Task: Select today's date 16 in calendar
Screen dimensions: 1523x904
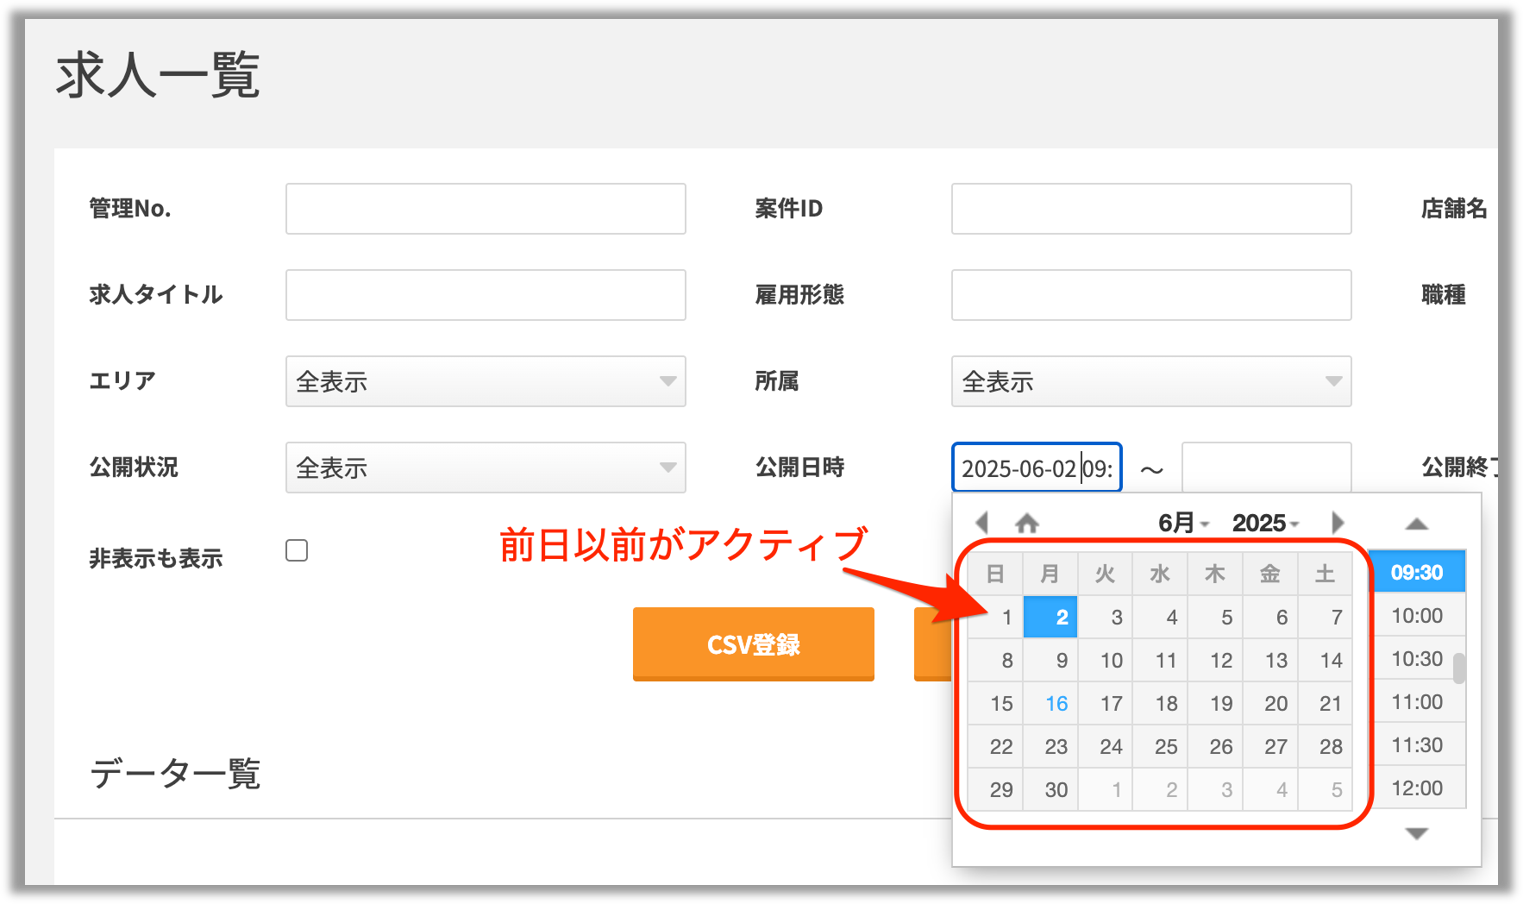Action: tap(1055, 703)
